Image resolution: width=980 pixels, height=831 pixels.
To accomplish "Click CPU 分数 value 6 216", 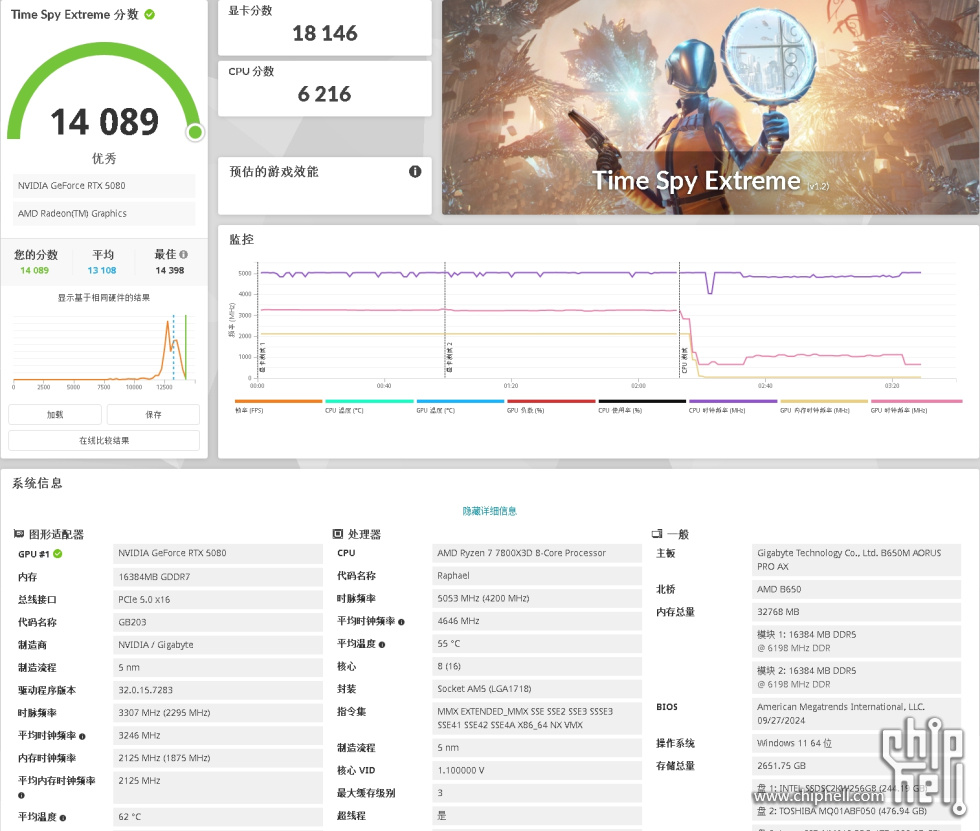I will click(x=324, y=94).
